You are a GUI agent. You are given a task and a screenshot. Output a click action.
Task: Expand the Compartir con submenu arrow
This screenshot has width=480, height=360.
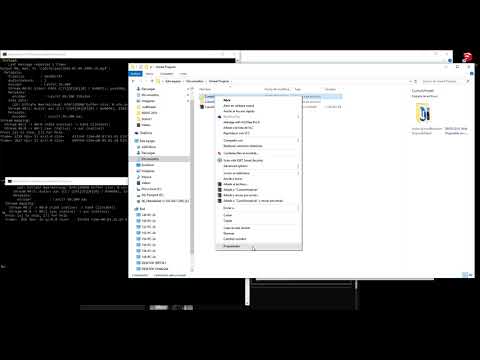[x=298, y=140]
